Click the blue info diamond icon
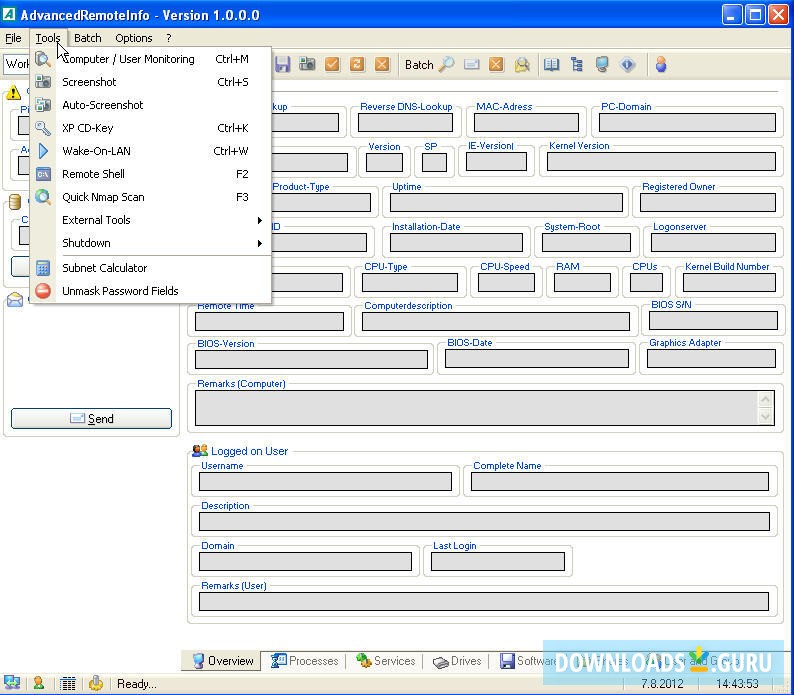This screenshot has height=695, width=794. tap(627, 64)
